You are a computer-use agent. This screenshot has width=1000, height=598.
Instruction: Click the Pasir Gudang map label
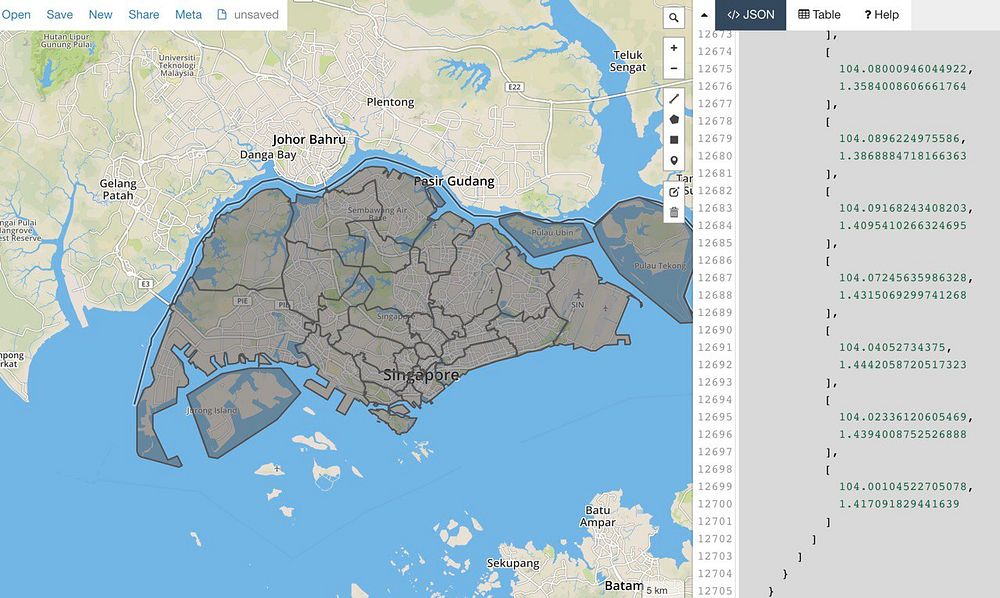click(x=454, y=181)
